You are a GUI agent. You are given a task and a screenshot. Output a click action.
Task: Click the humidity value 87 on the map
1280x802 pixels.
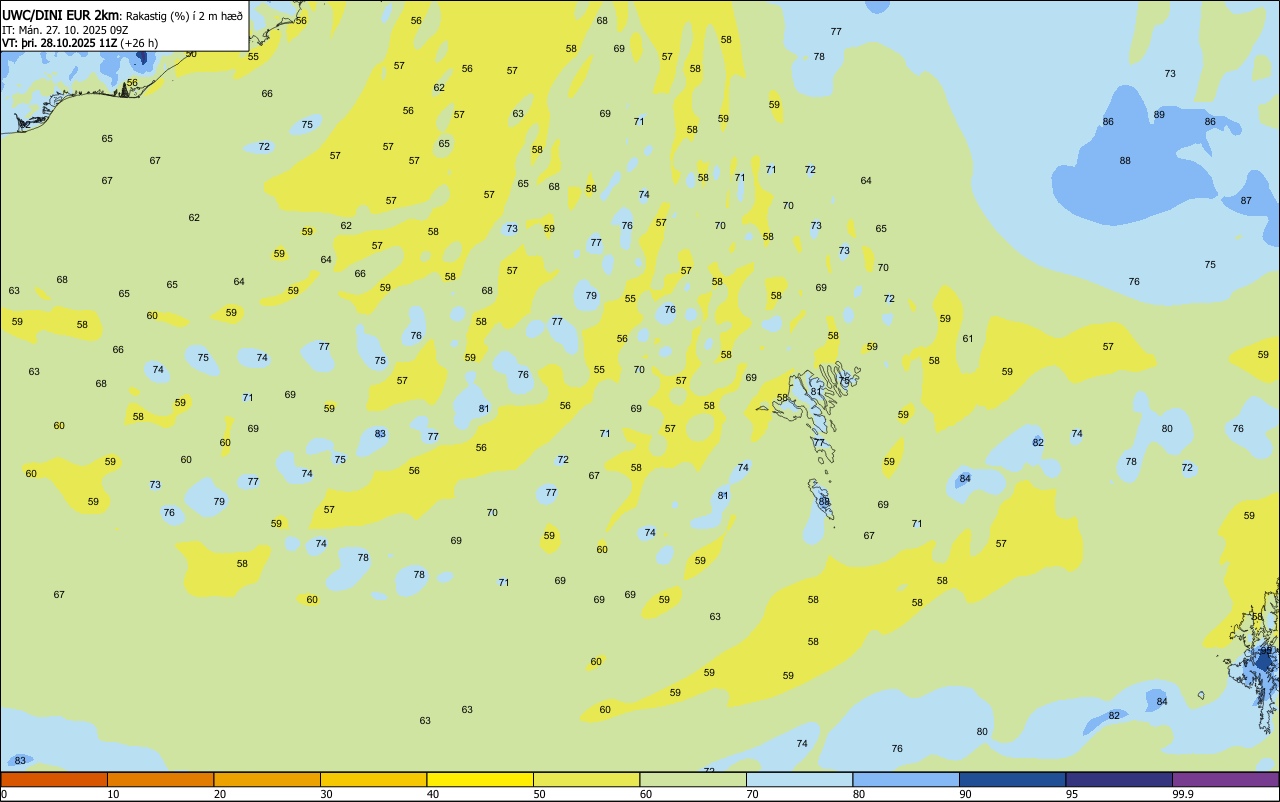click(1246, 201)
